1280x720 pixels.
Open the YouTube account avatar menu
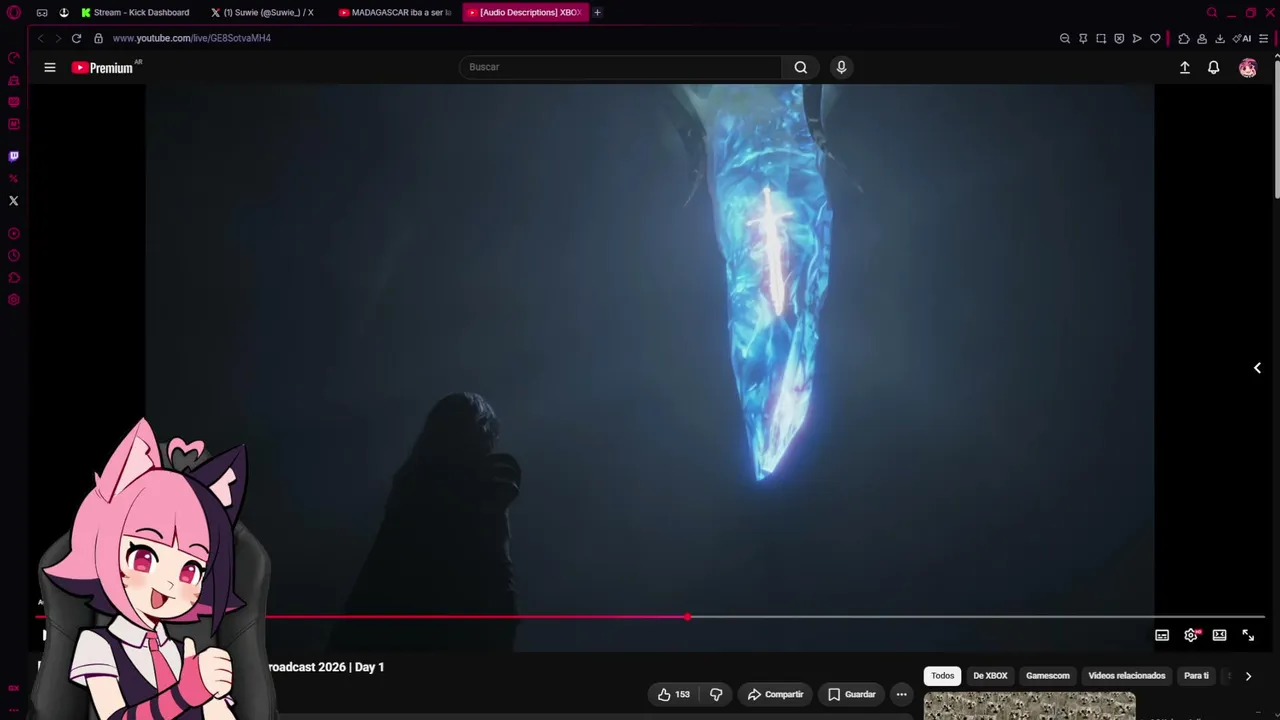click(x=1248, y=67)
